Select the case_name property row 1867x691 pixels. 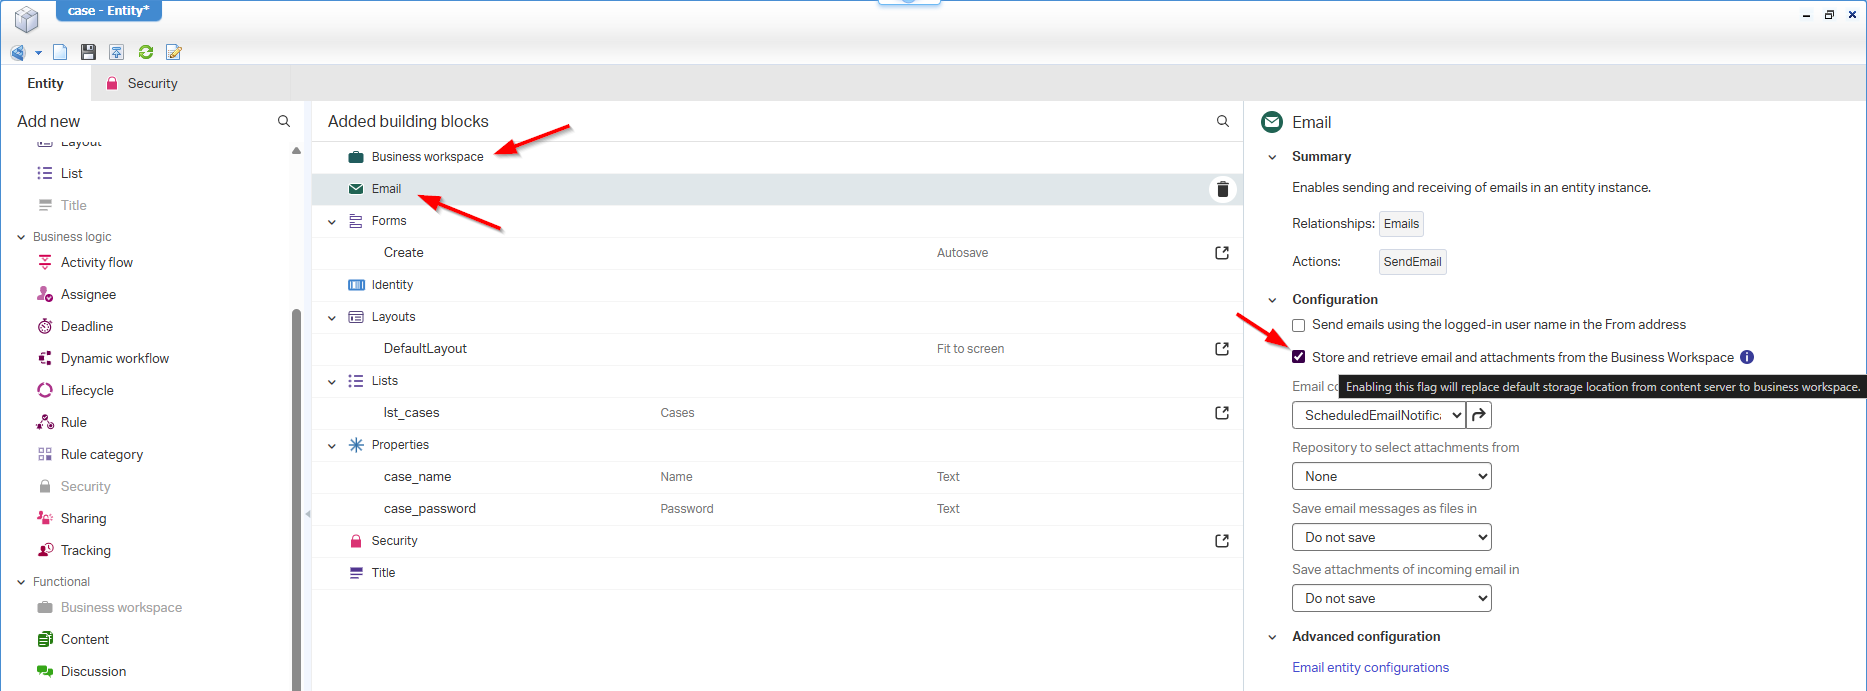pyautogui.click(x=777, y=477)
